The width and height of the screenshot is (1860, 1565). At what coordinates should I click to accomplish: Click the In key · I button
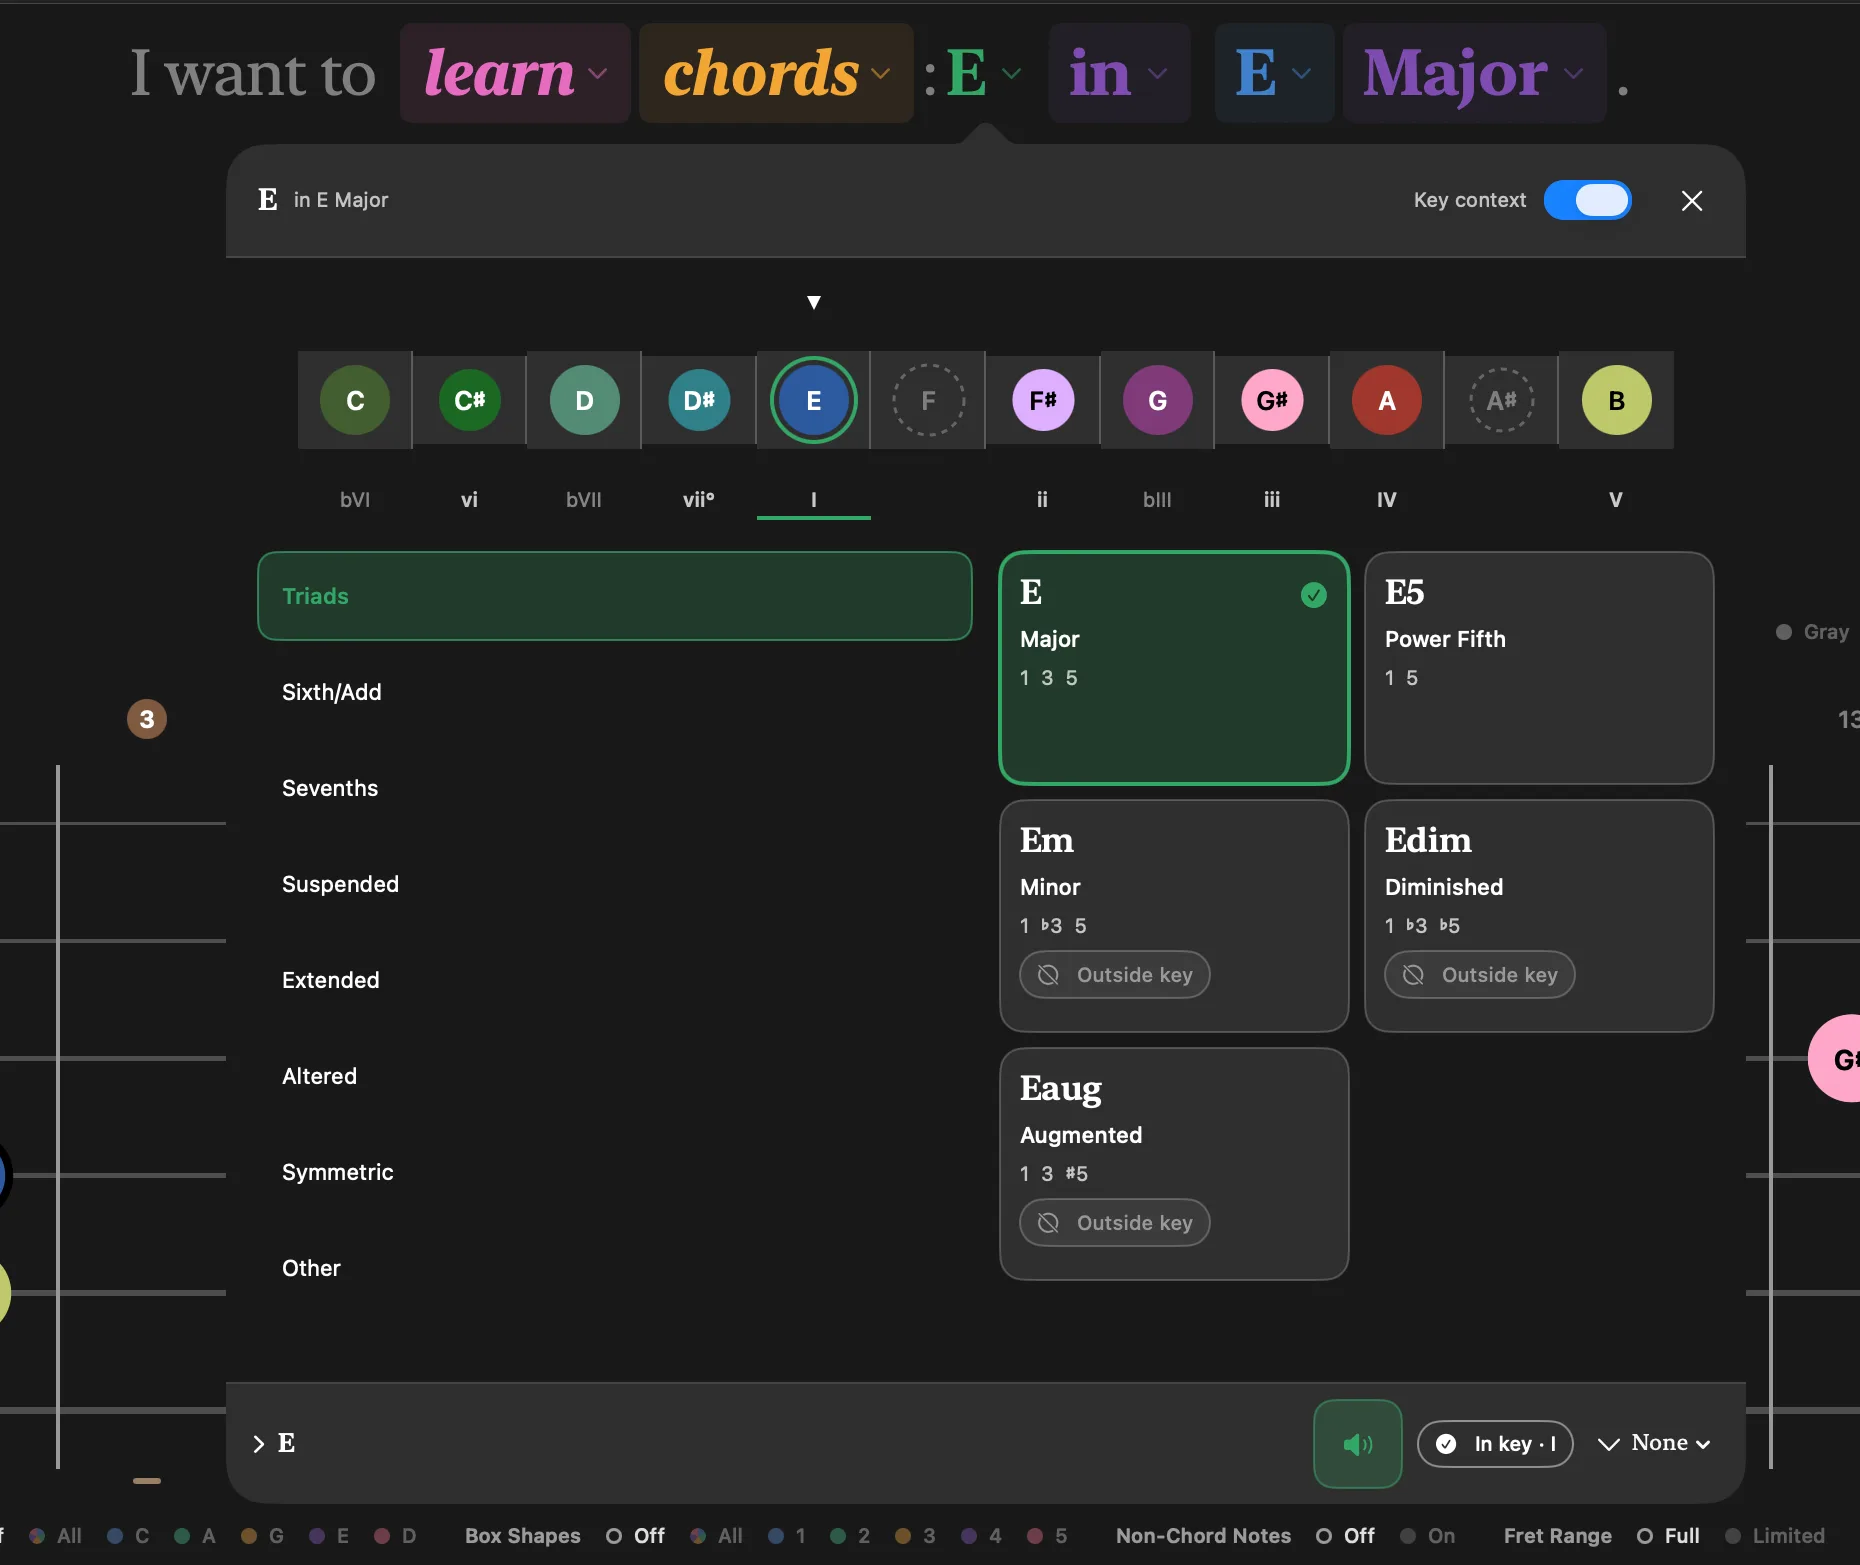click(x=1495, y=1443)
